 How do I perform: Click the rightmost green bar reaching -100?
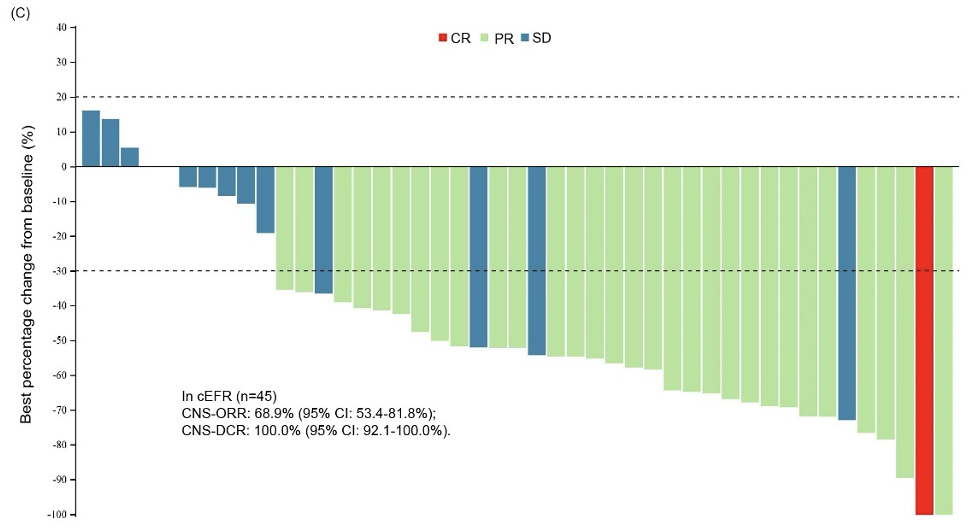click(x=943, y=340)
